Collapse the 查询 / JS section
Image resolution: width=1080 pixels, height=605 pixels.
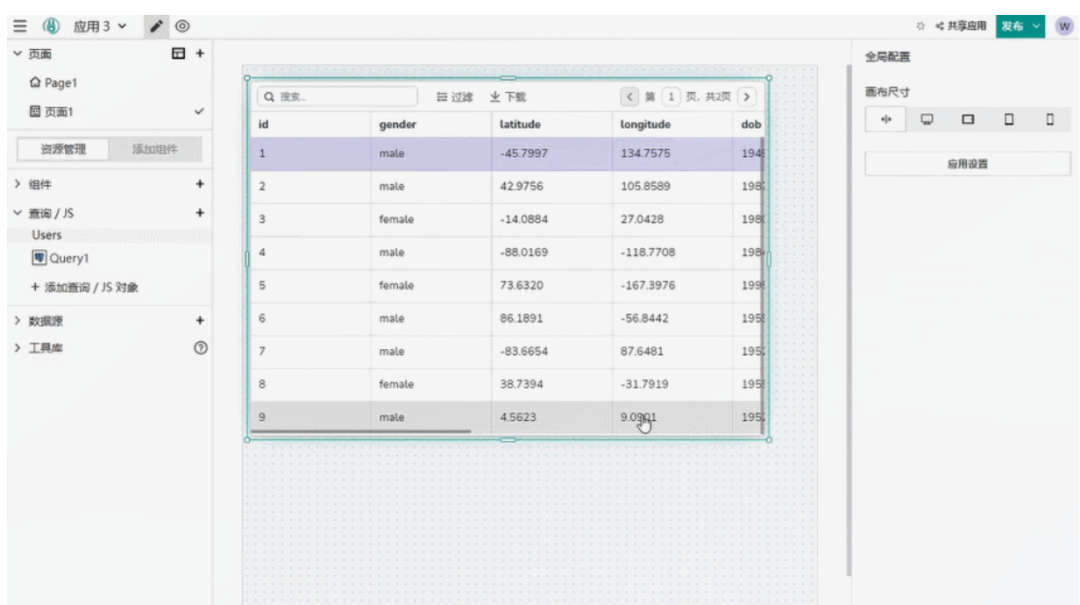tap(17, 213)
